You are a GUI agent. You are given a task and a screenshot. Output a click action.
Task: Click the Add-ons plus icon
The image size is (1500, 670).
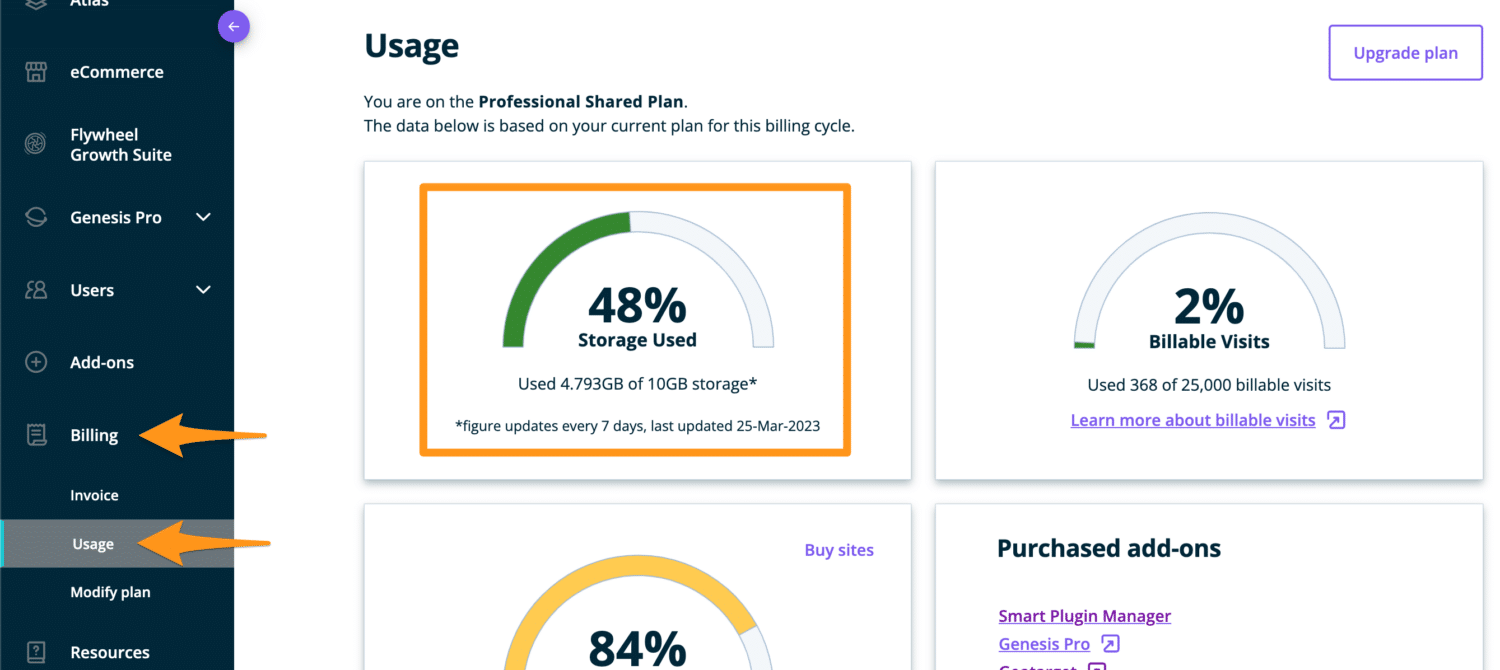36,362
